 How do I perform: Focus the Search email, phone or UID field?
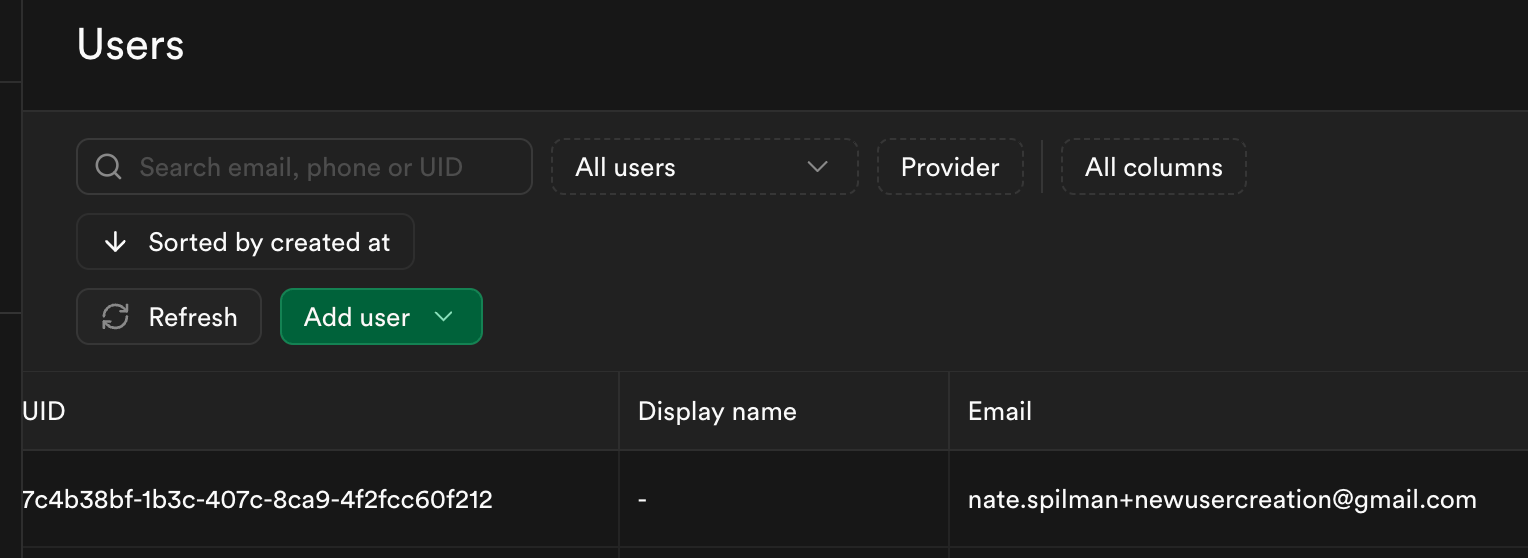[304, 167]
